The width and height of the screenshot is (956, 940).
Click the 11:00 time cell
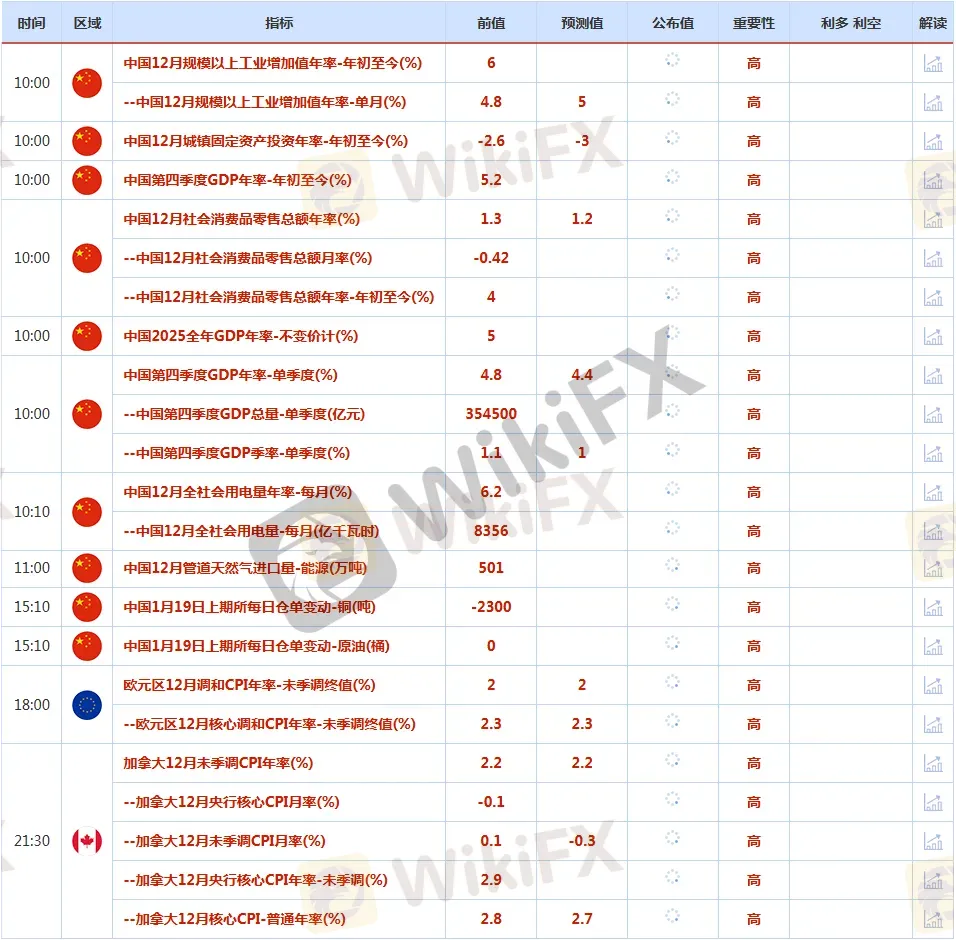point(32,568)
